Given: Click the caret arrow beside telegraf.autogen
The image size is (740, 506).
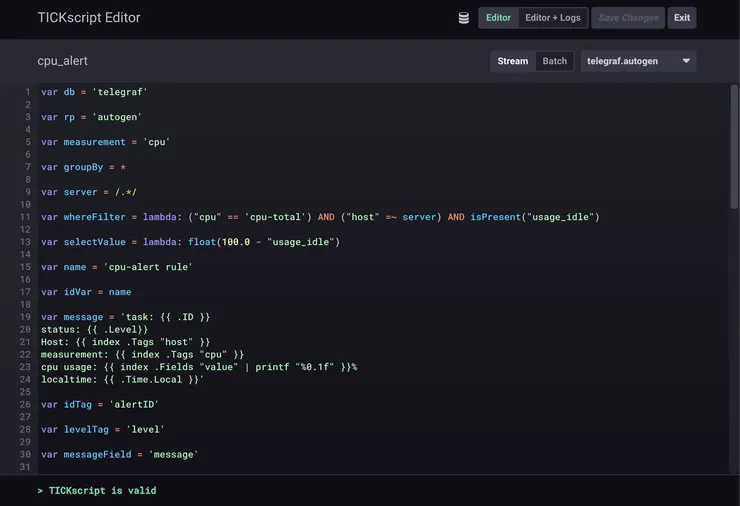Looking at the screenshot, I should click(x=686, y=61).
